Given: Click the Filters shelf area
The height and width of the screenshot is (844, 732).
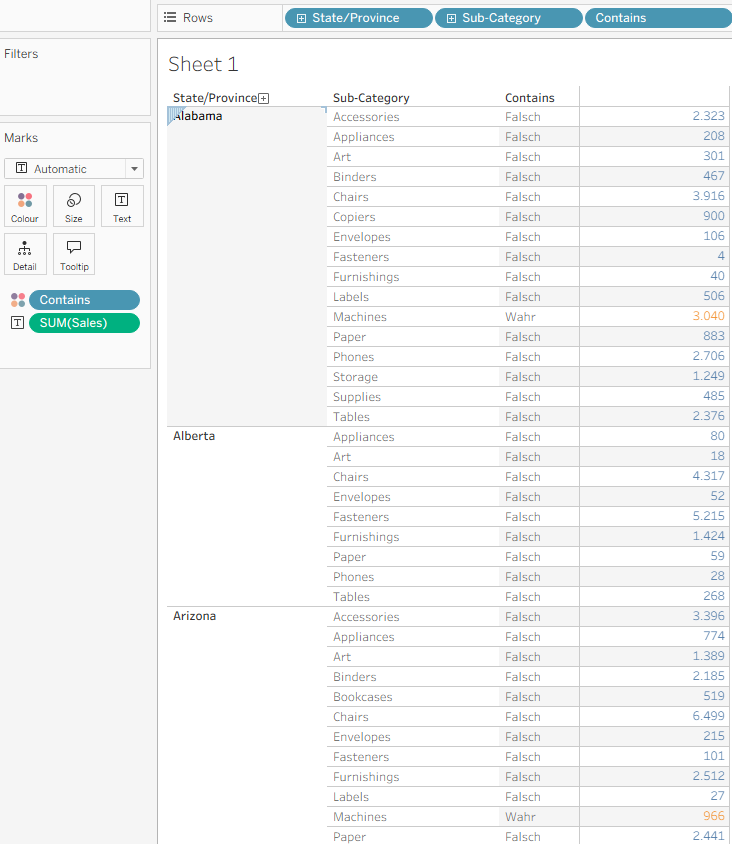Looking at the screenshot, I should [x=75, y=85].
